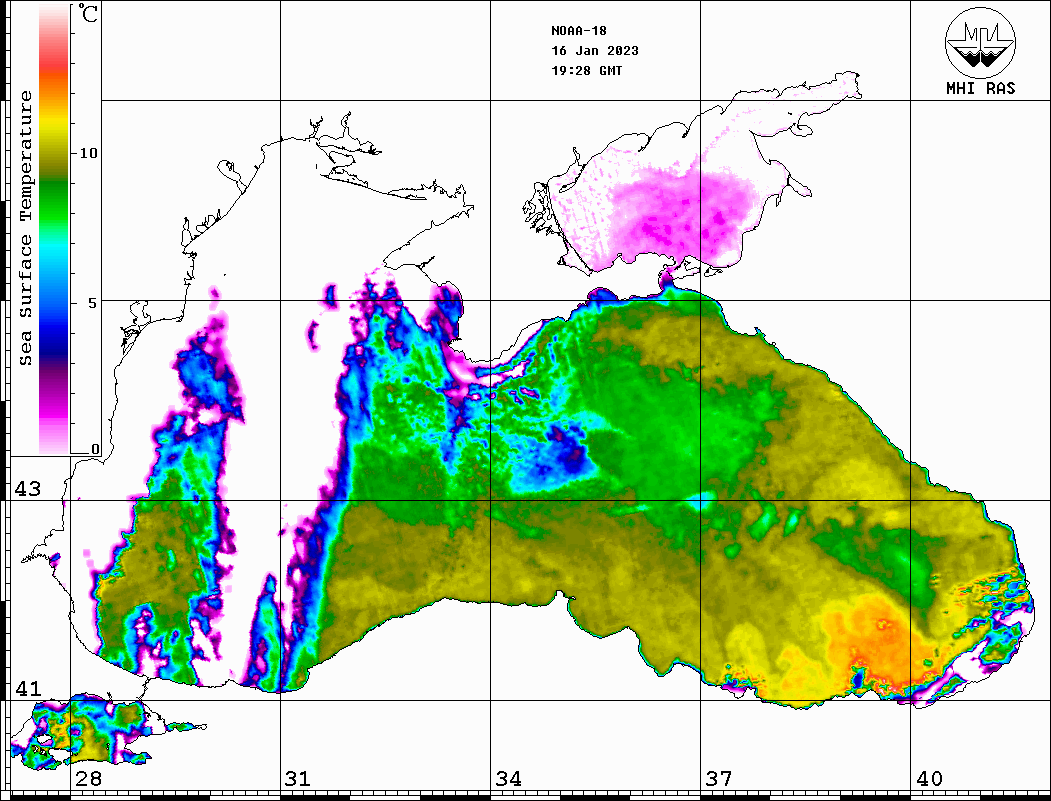This screenshot has width=1051, height=801.
Task: Click the Sea Surface Temperature legend title
Action: pos(25,229)
